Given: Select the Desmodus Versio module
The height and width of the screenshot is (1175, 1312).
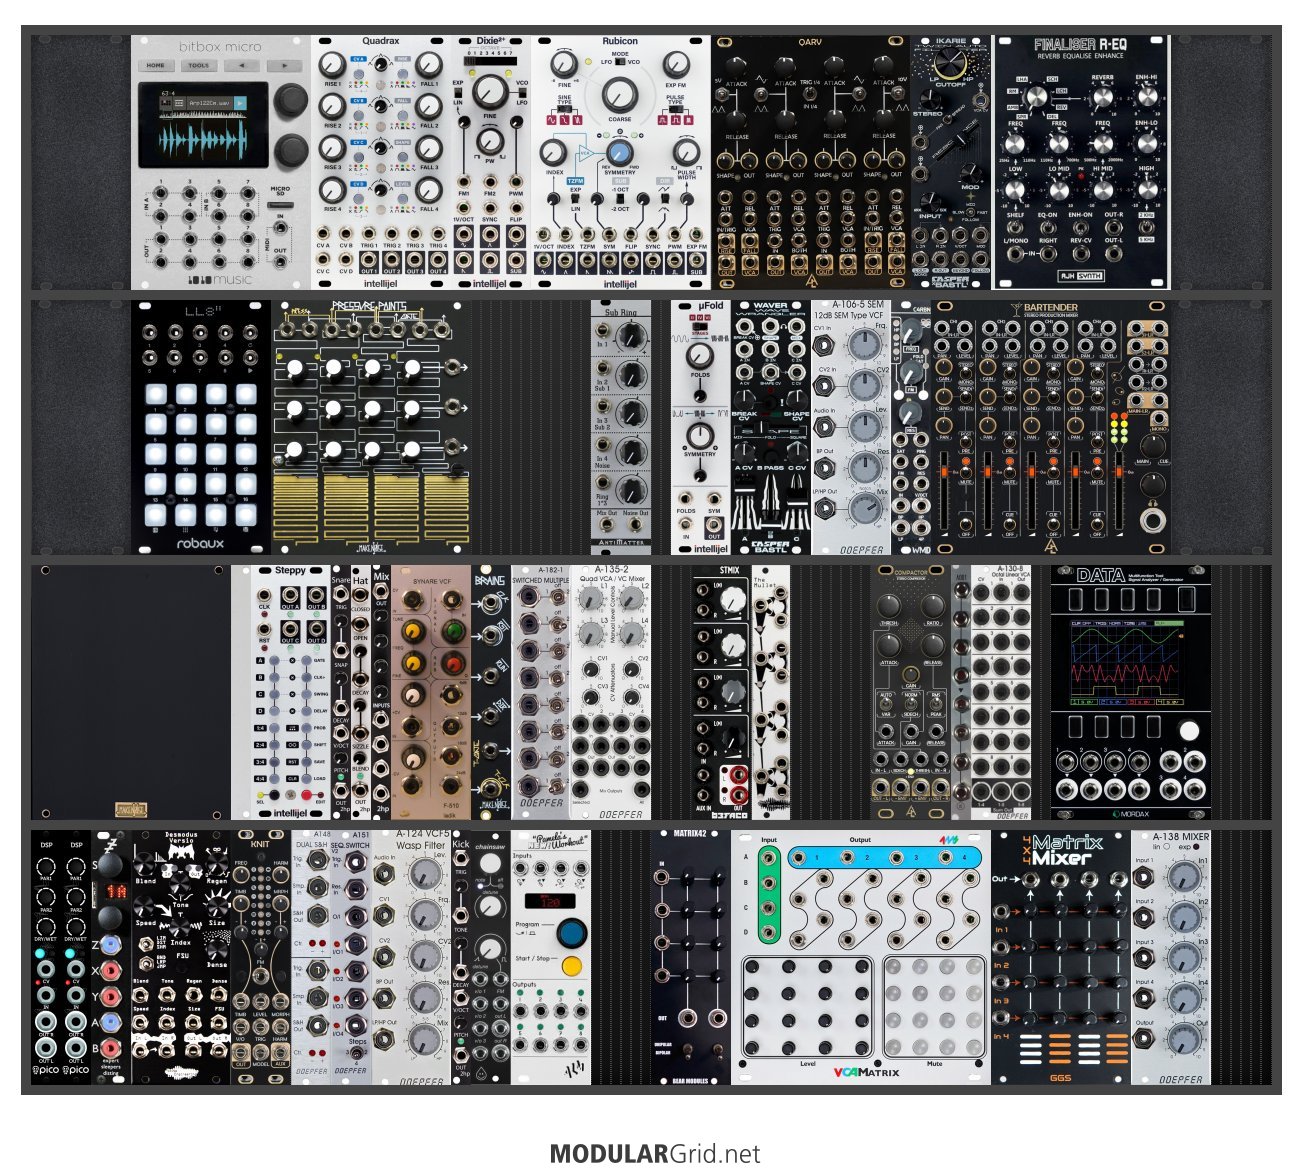Looking at the screenshot, I should click(x=181, y=957).
